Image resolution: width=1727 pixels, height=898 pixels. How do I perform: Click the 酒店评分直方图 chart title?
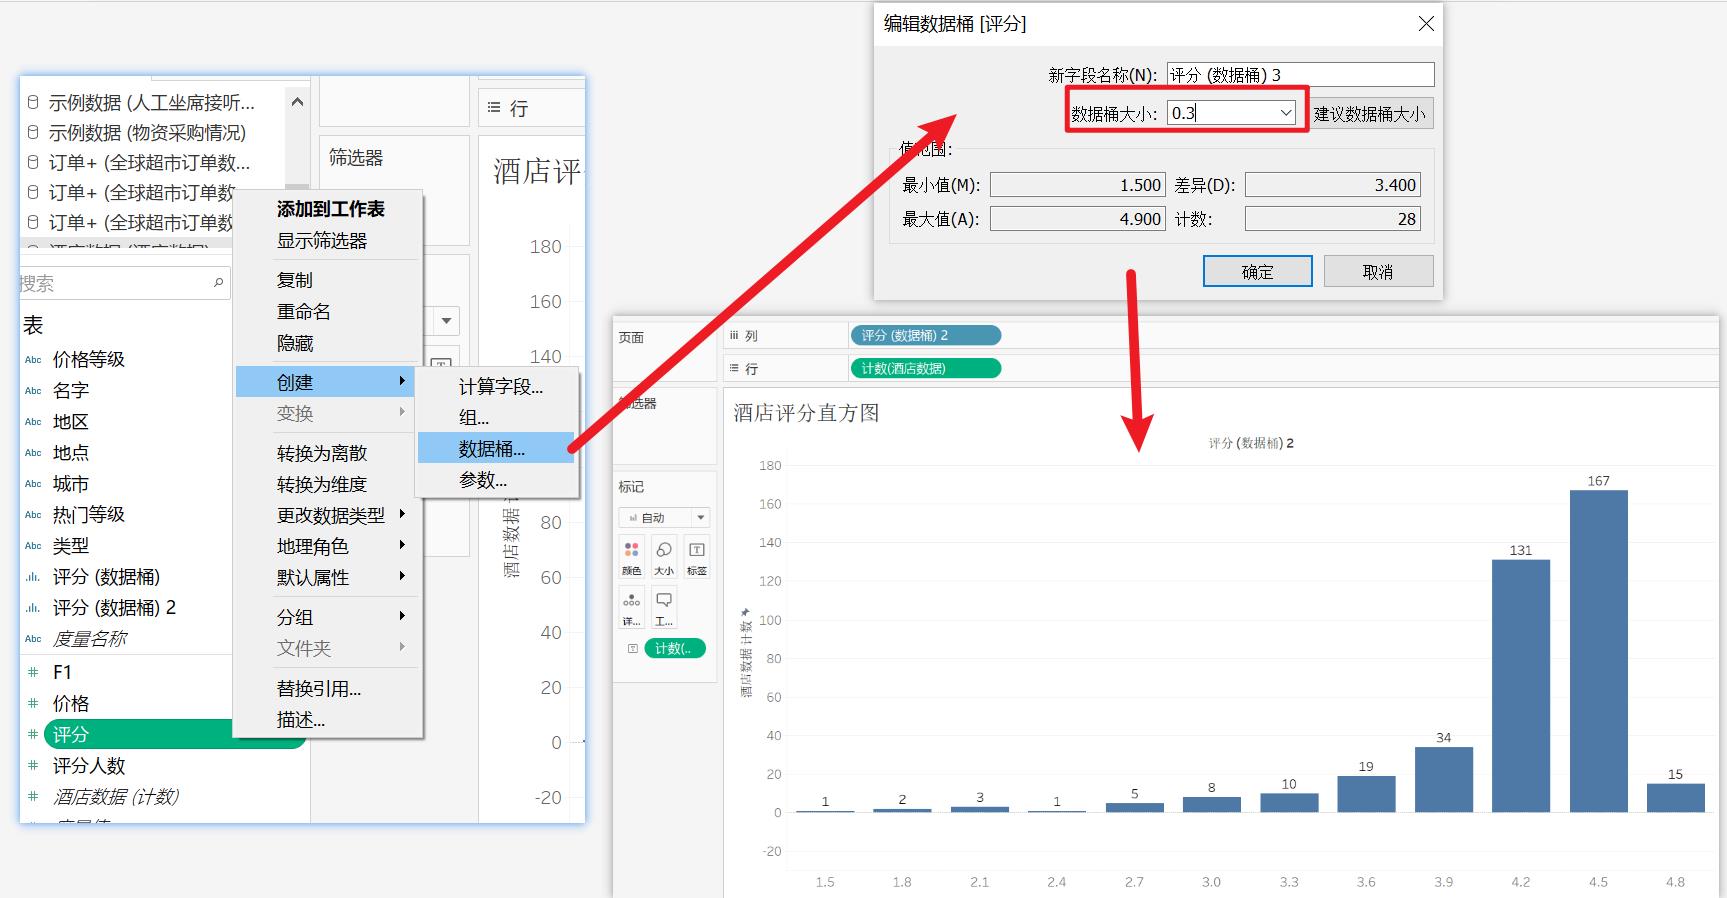point(806,413)
